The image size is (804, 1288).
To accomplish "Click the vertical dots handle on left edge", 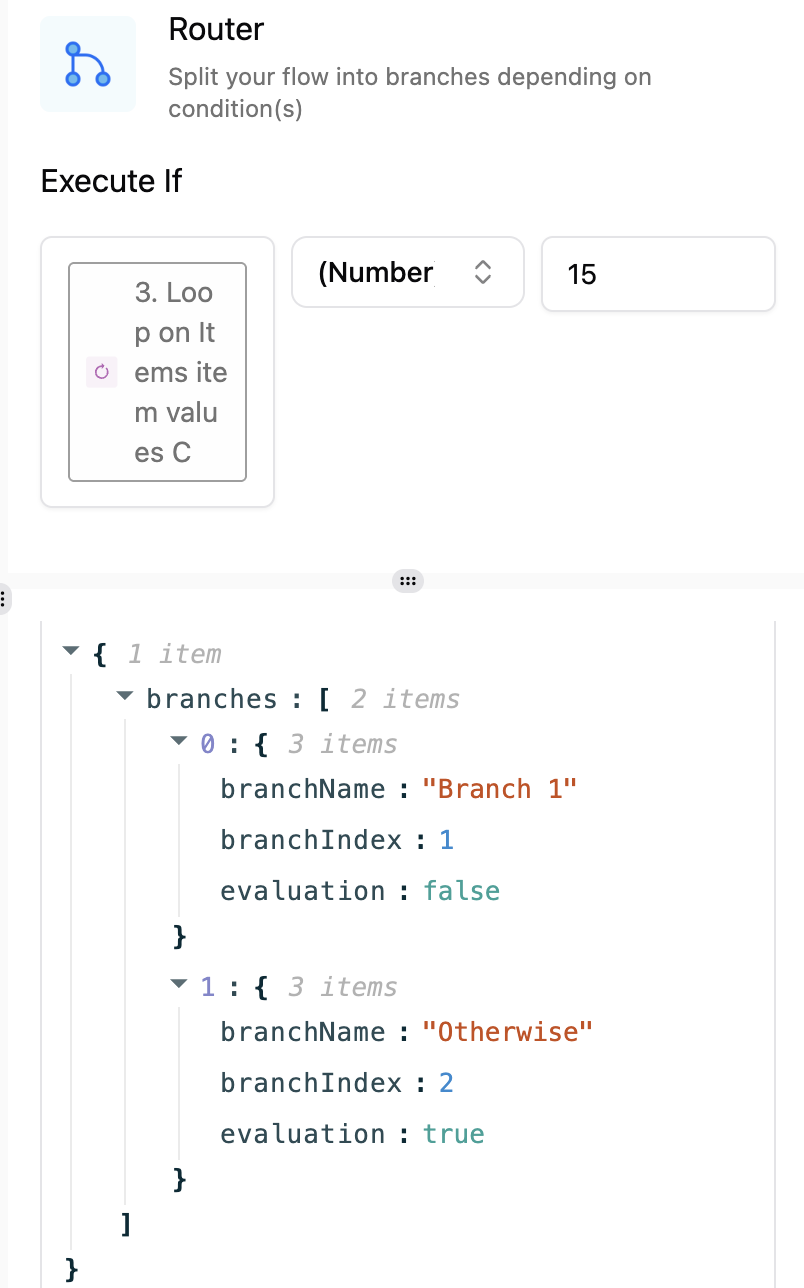I will (3, 599).
